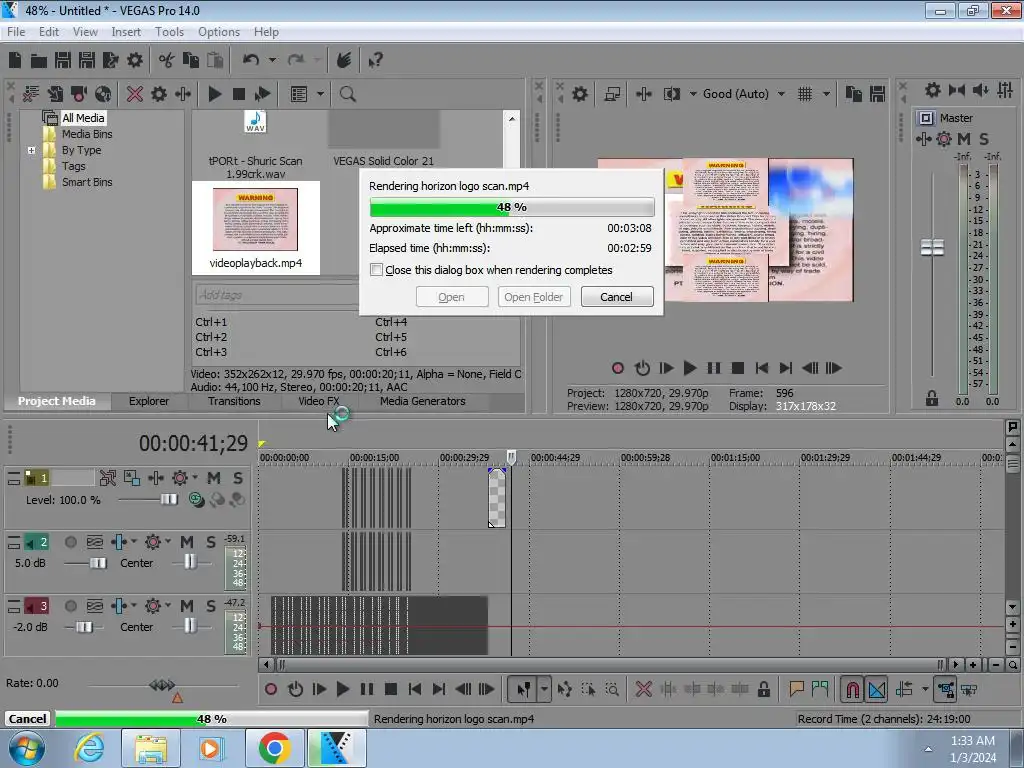1024x768 pixels.
Task: Click the Save project icon
Action: tap(63, 61)
